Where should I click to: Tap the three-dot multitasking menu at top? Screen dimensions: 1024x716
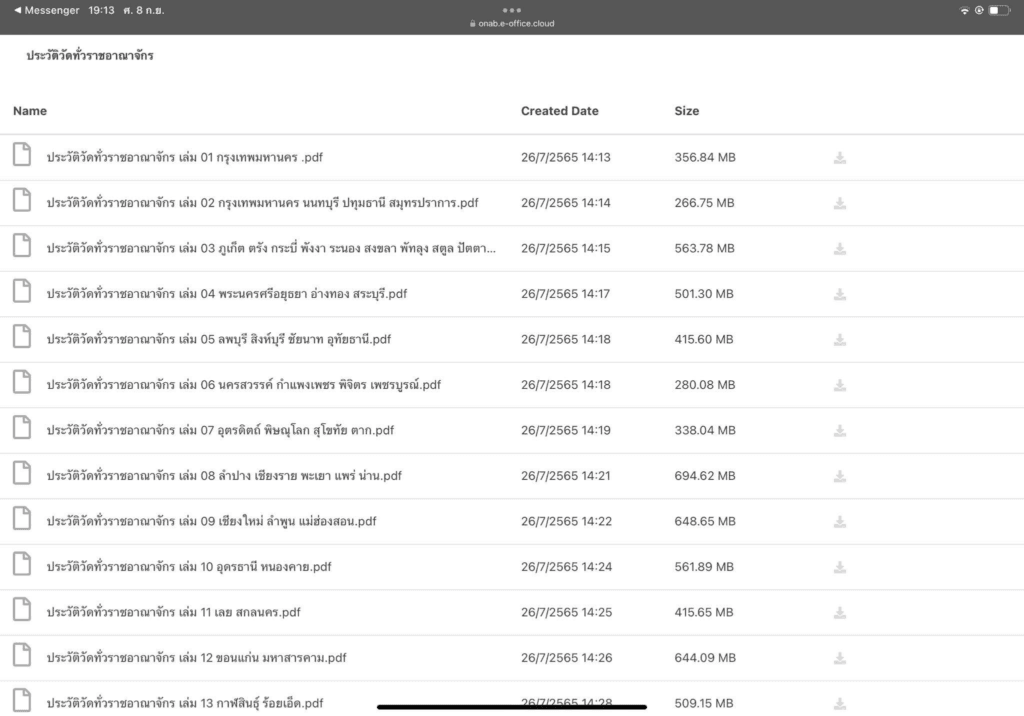coord(512,10)
